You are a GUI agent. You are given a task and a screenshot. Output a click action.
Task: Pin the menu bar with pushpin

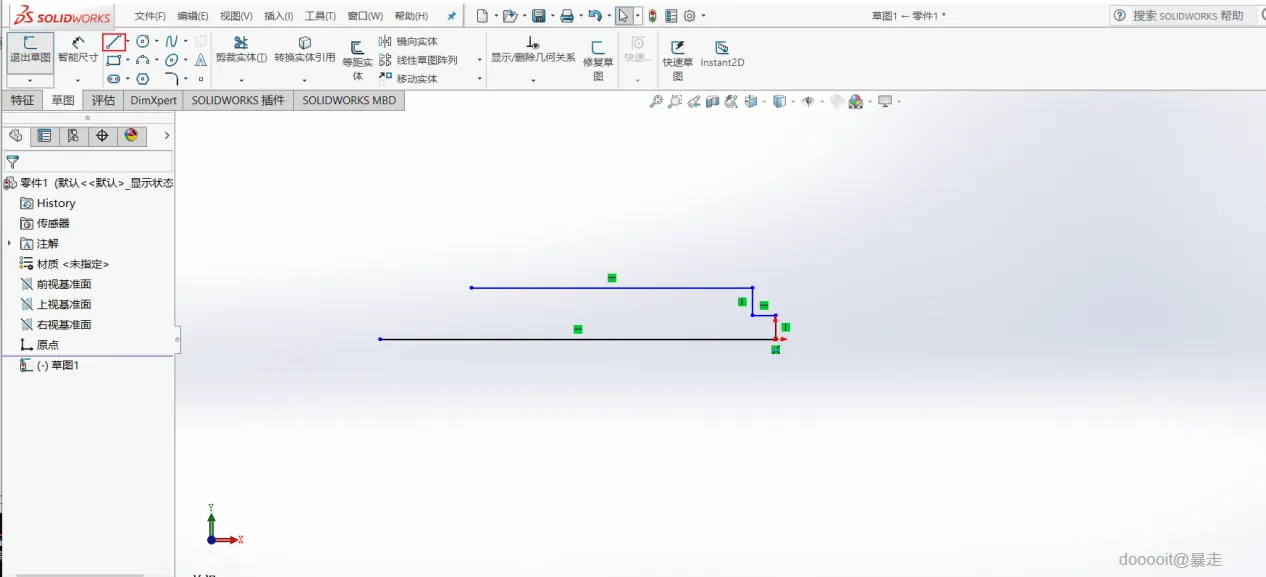pos(451,16)
